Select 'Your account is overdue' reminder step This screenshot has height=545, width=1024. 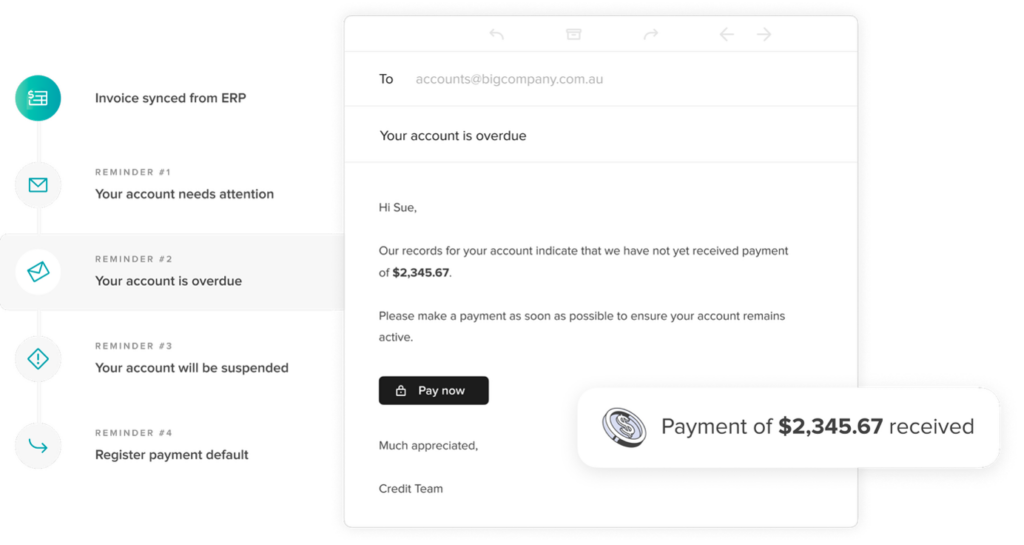(168, 281)
